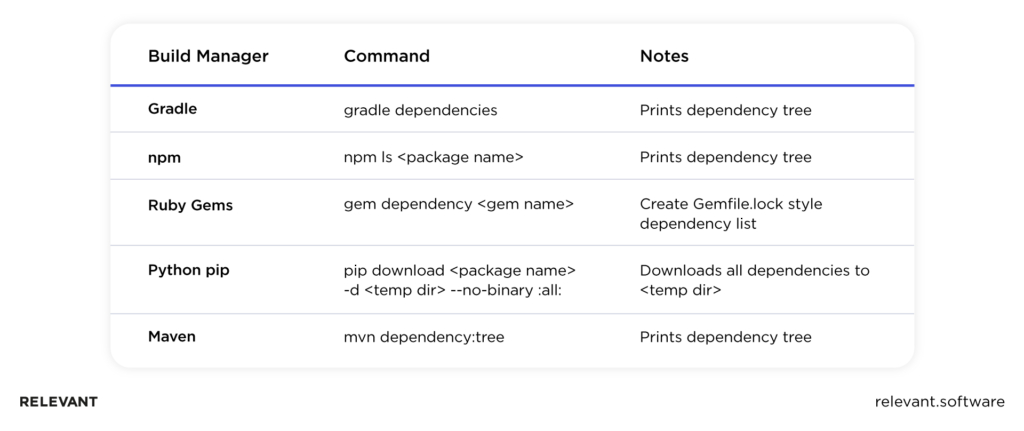Click 'Prints dependency tree' in Maven row

726,338
